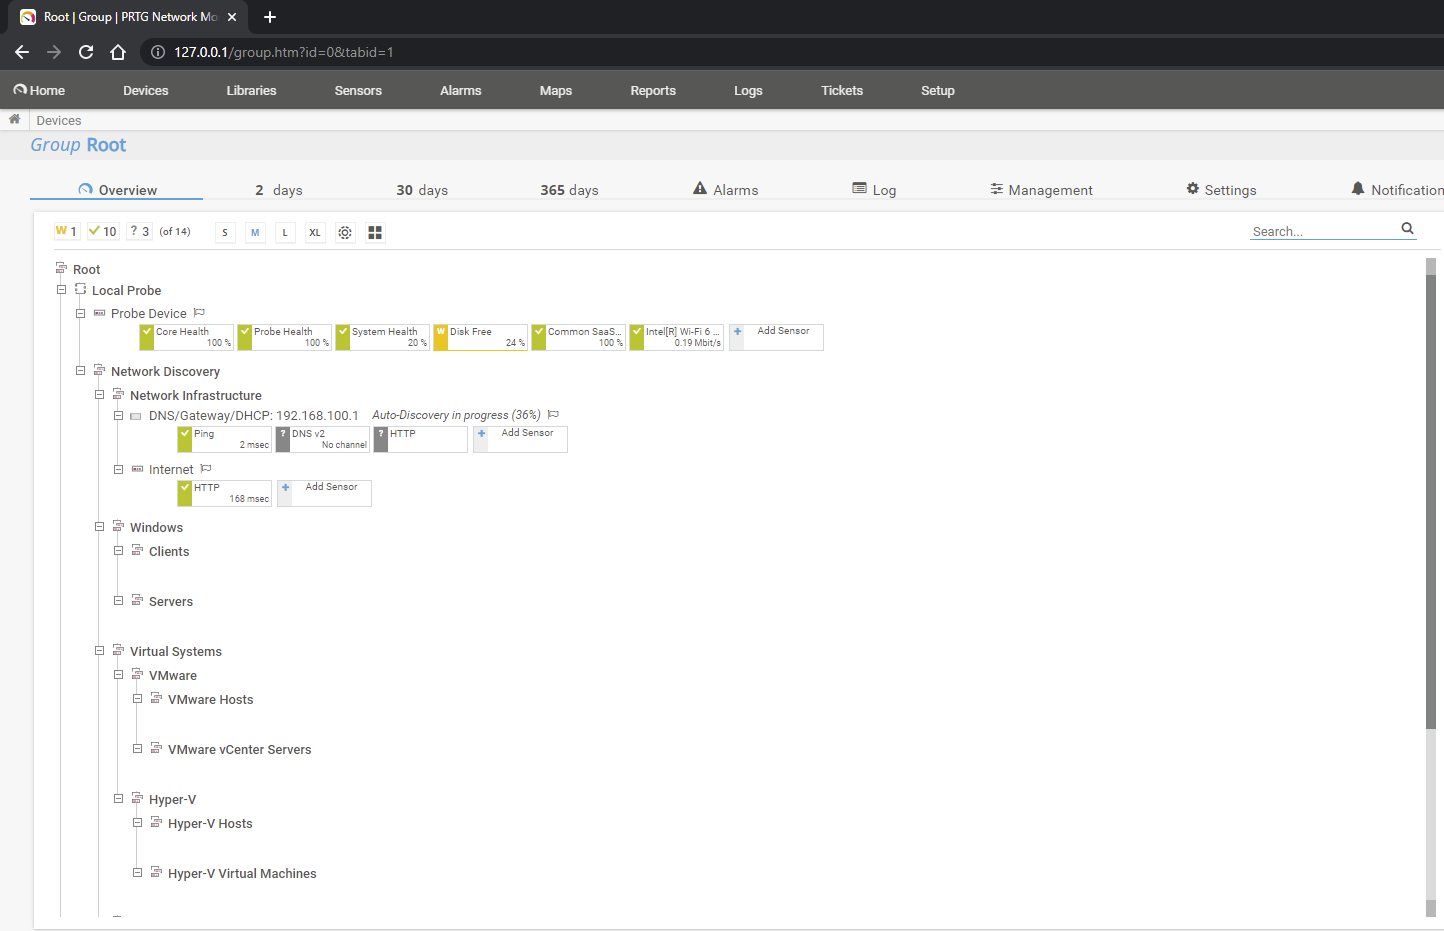Open HTTP sensor showing 168 msec
1444x931 pixels.
[x=225, y=493]
